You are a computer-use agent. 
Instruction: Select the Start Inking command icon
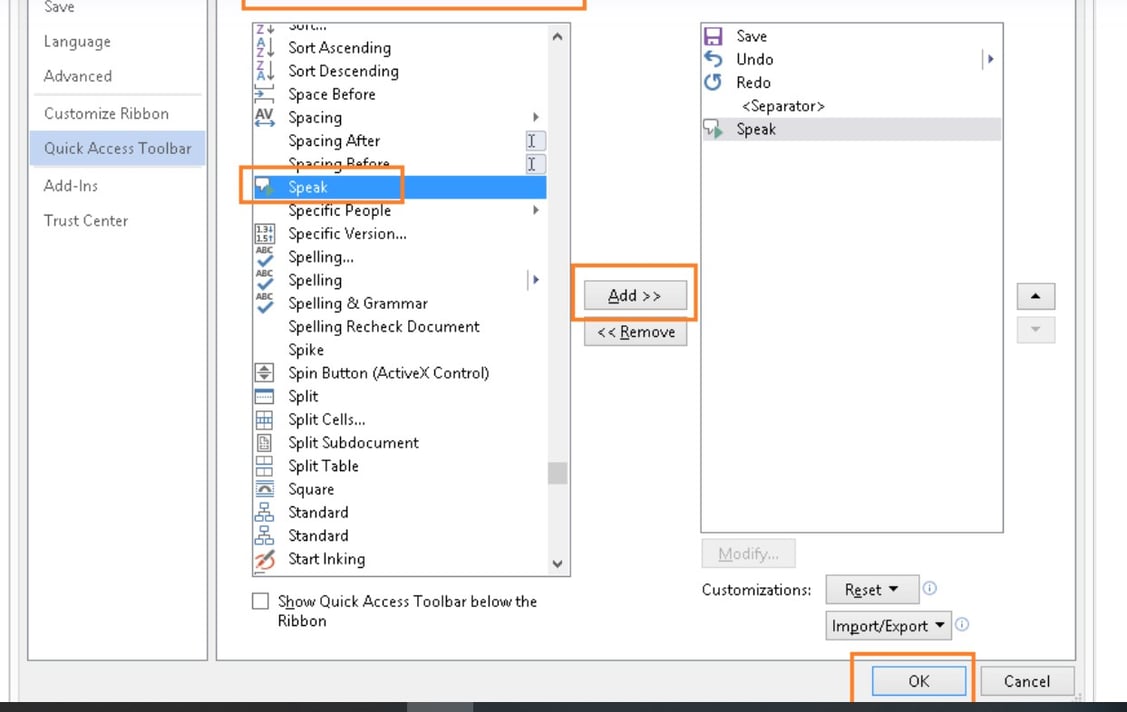[264, 559]
